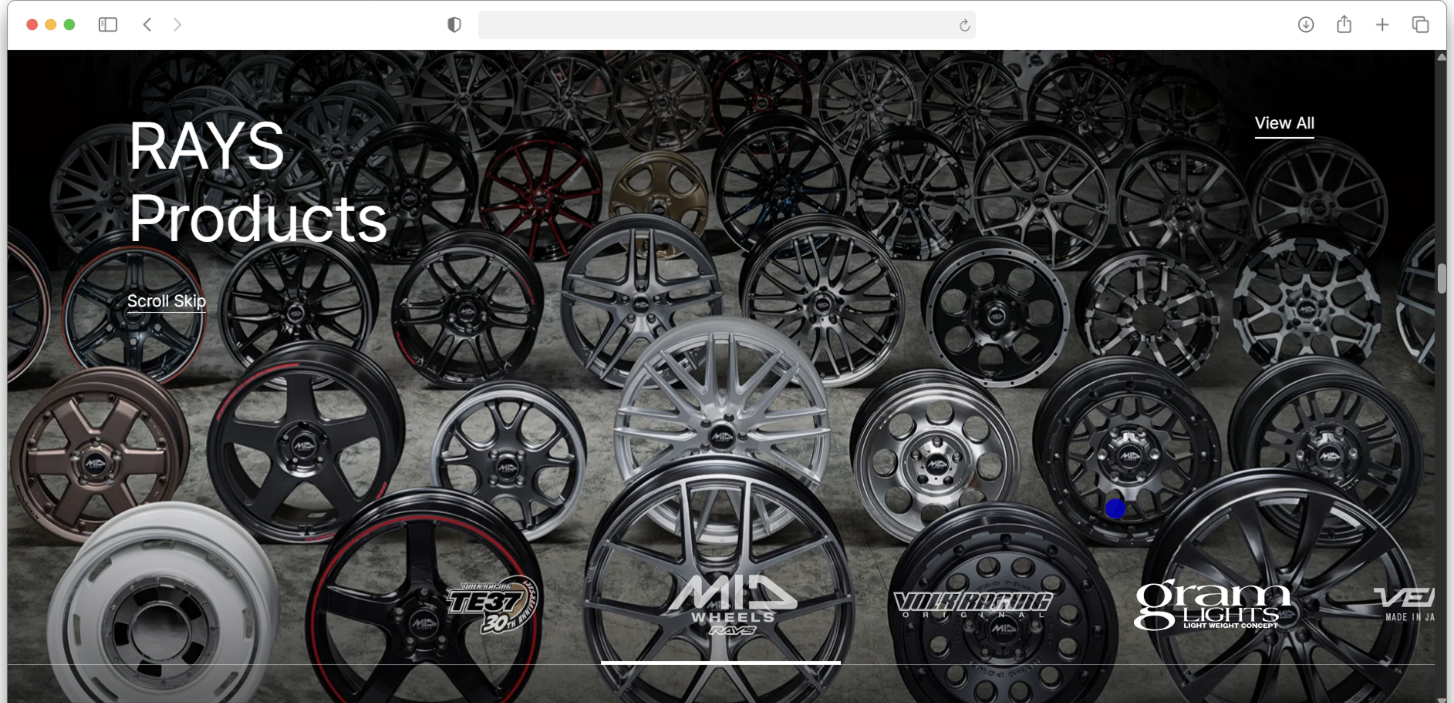Close the Safari window
This screenshot has height=703, width=1454.
pos(32,25)
